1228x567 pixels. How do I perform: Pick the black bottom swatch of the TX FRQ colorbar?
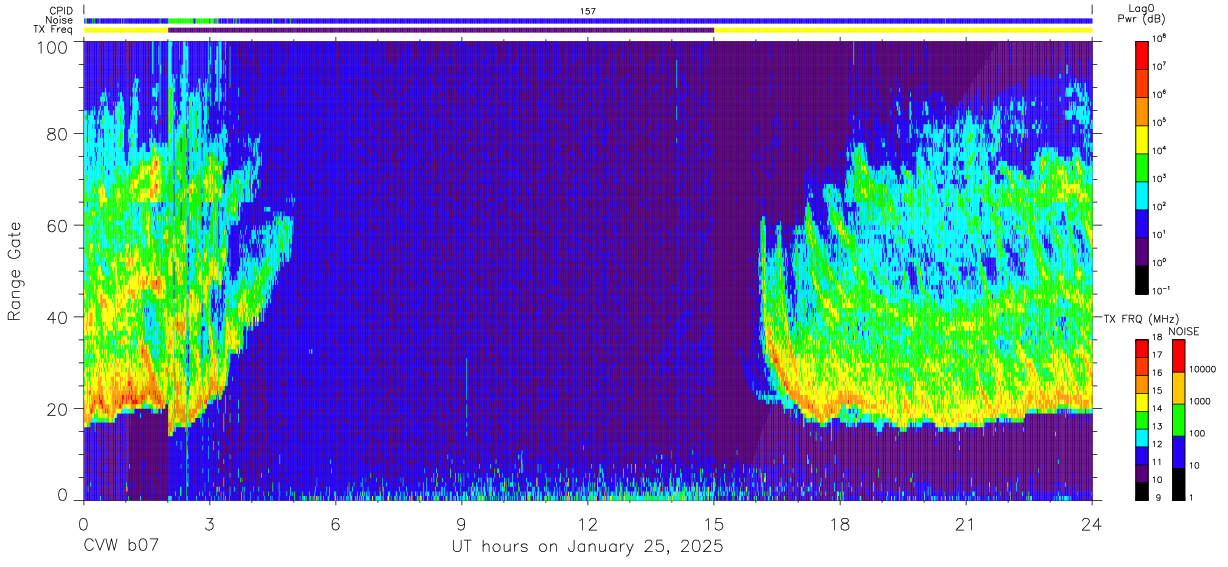click(1142, 490)
